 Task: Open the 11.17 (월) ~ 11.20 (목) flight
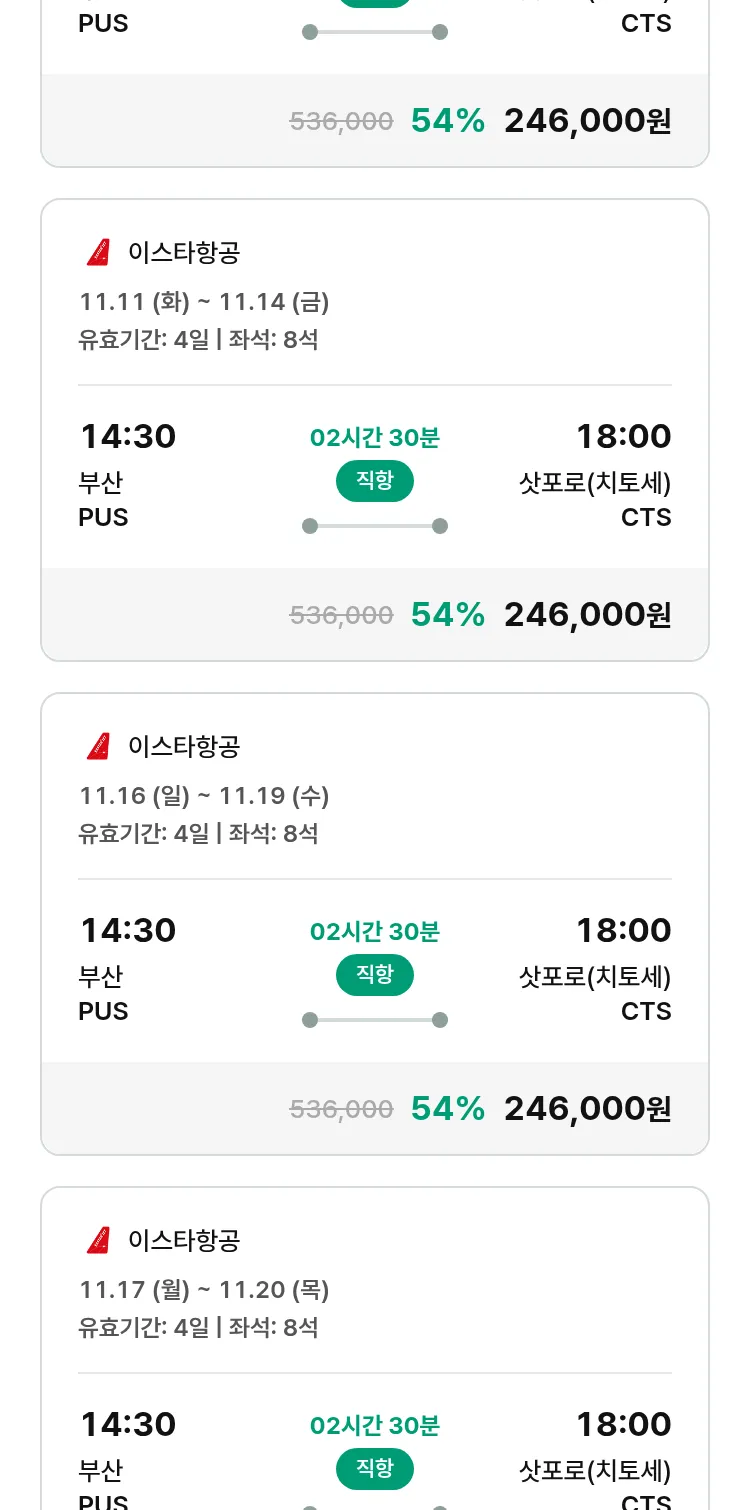coord(204,1289)
